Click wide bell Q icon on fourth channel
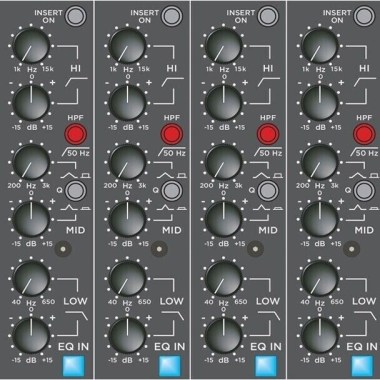The height and width of the screenshot is (380, 380). click(358, 175)
